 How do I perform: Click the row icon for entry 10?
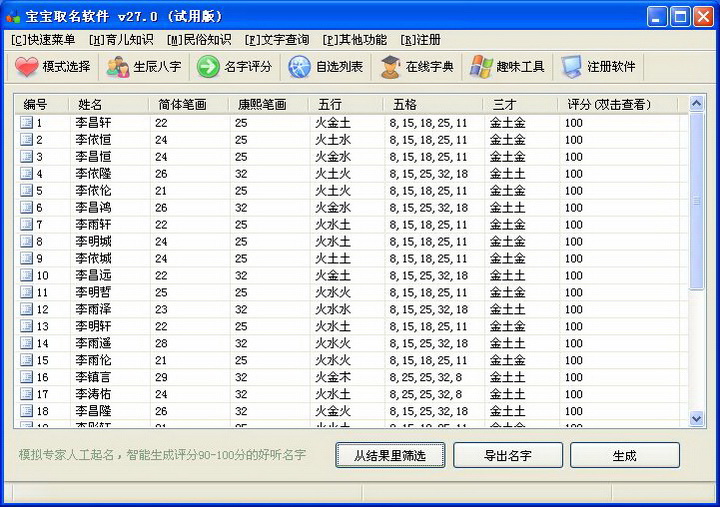(27, 276)
